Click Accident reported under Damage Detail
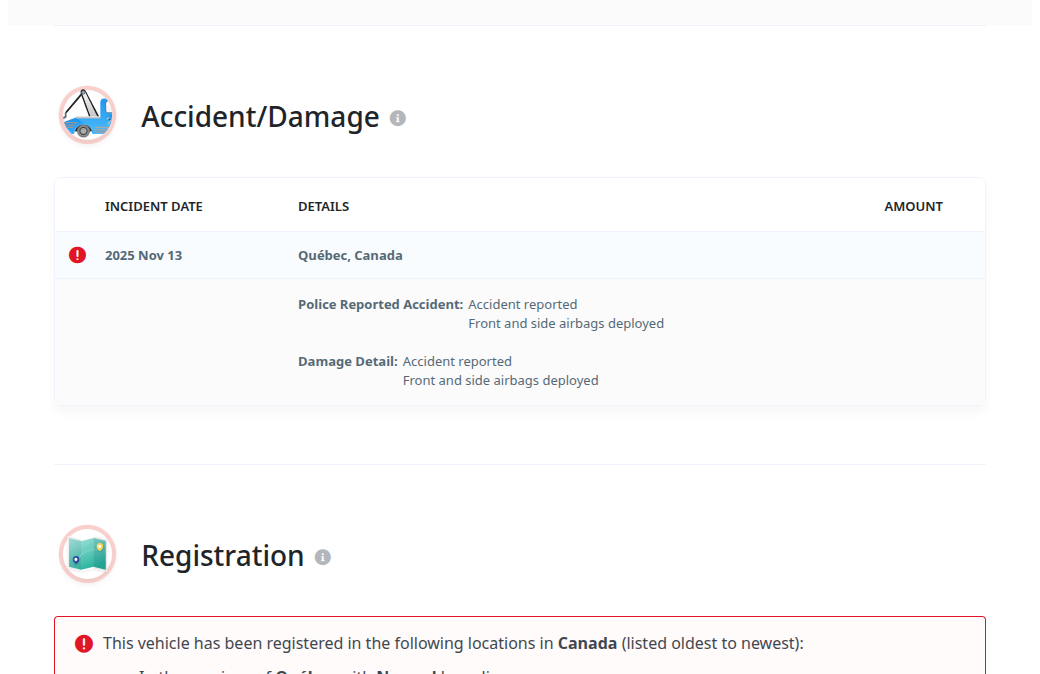 tap(457, 362)
